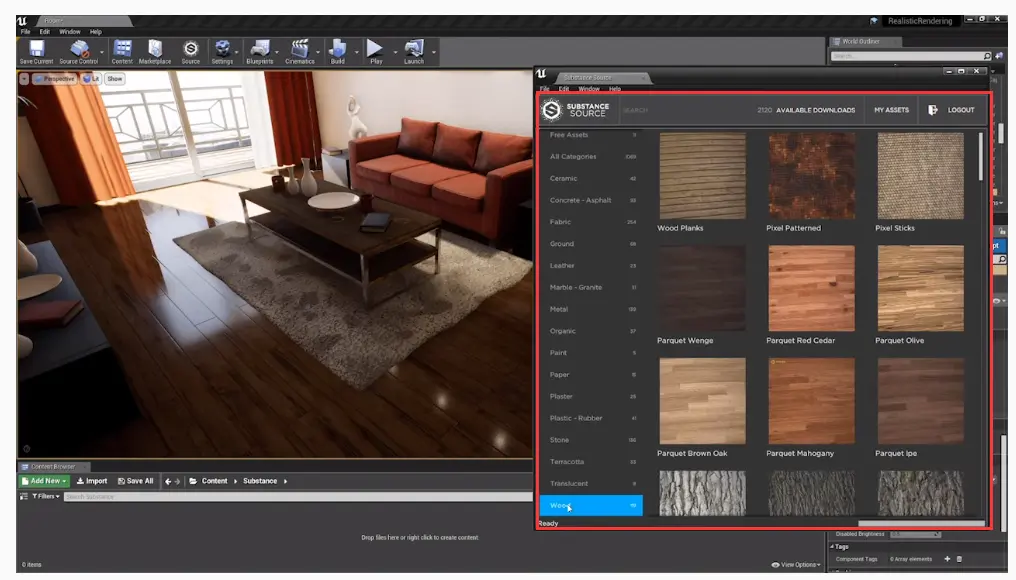Click the Substance Source vertical scrollbar
The image size is (1016, 580).
point(980,157)
